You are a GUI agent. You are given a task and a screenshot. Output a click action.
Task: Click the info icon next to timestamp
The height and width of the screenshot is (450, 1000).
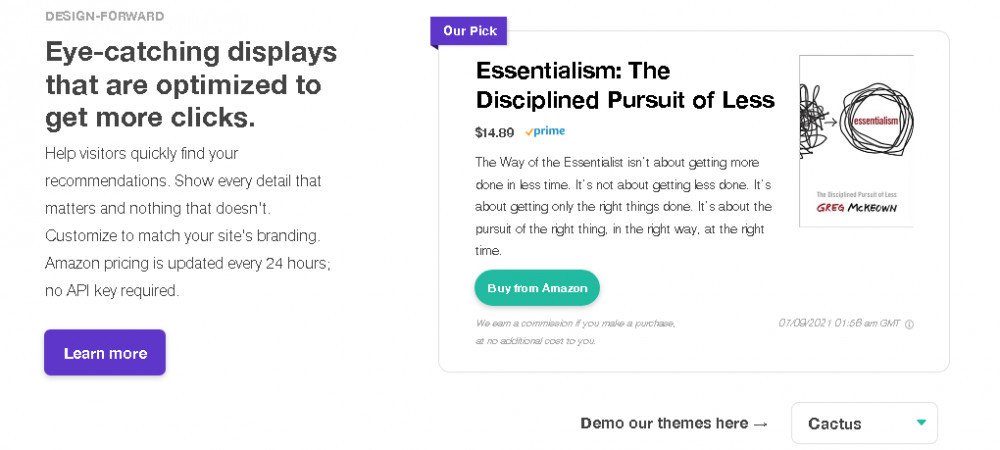[x=909, y=323]
